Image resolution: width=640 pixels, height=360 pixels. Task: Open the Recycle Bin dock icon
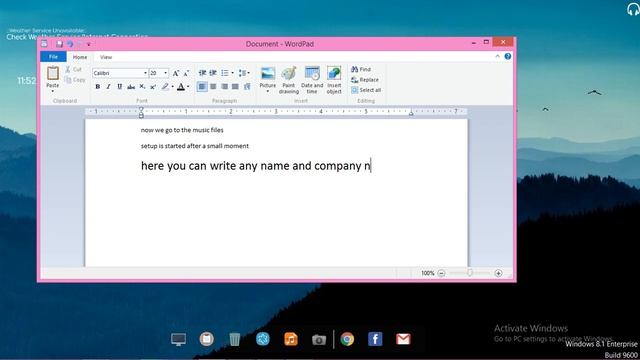[x=235, y=339]
